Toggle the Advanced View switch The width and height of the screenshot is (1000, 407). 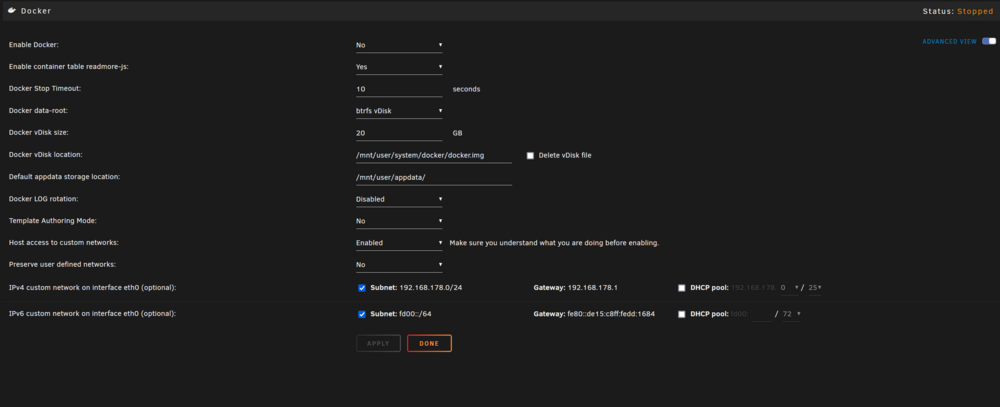click(989, 41)
